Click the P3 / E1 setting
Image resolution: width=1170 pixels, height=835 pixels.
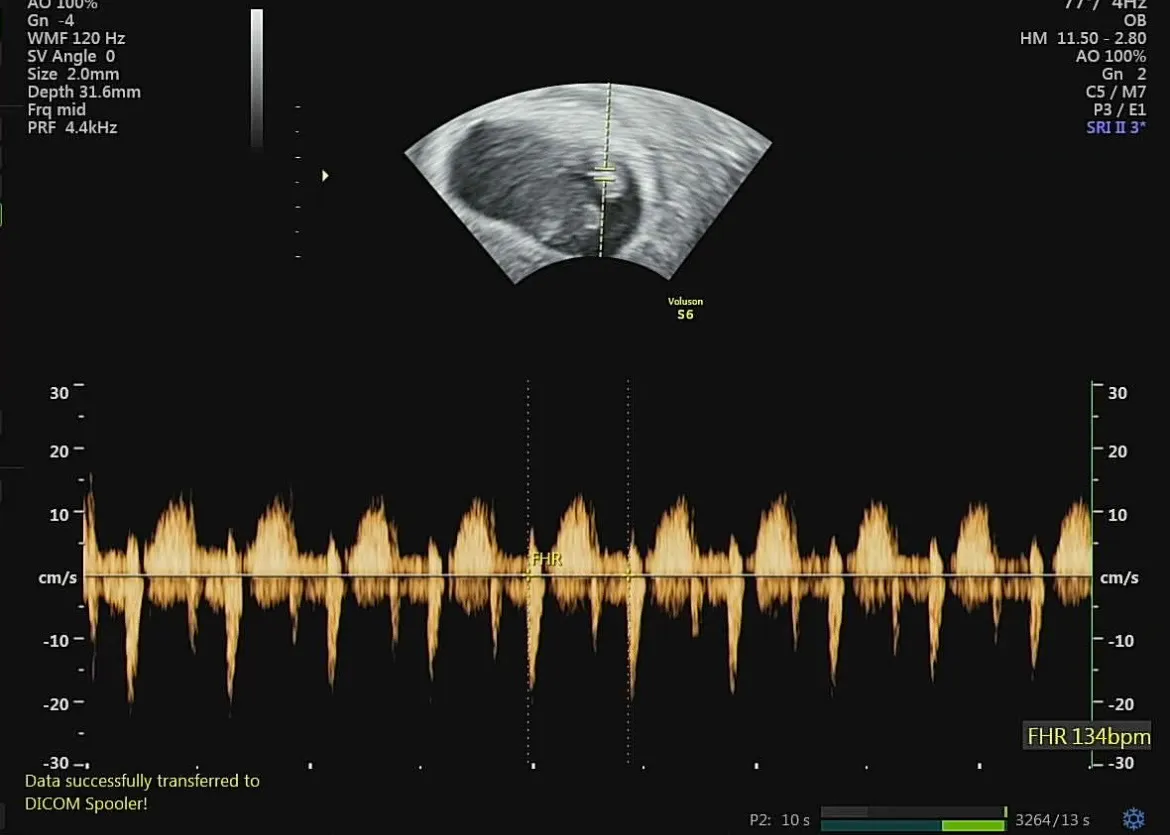pos(1120,110)
